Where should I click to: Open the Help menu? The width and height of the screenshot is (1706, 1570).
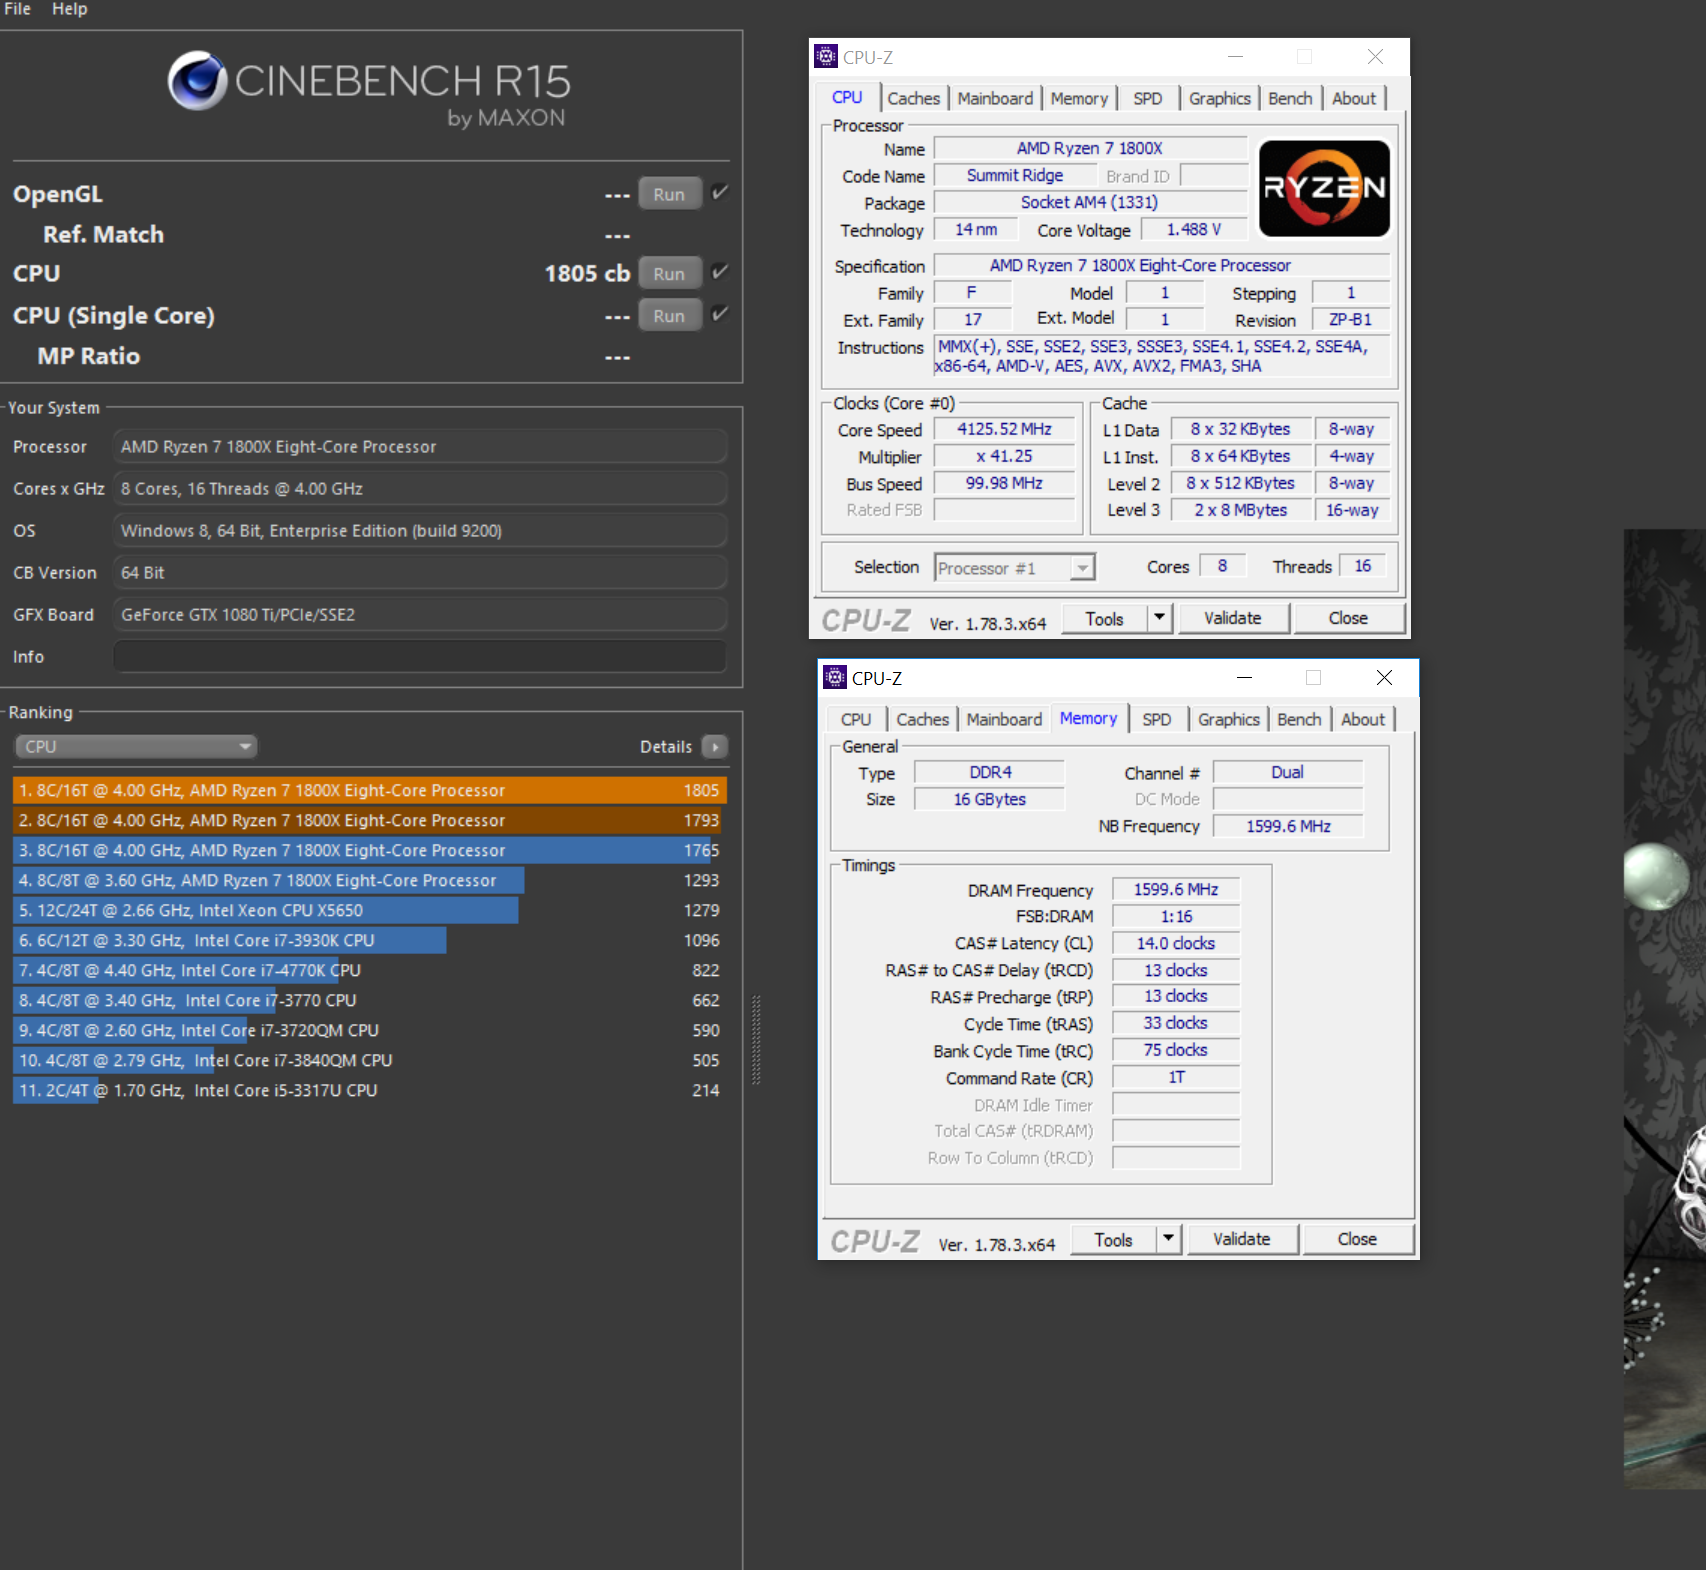coord(70,9)
